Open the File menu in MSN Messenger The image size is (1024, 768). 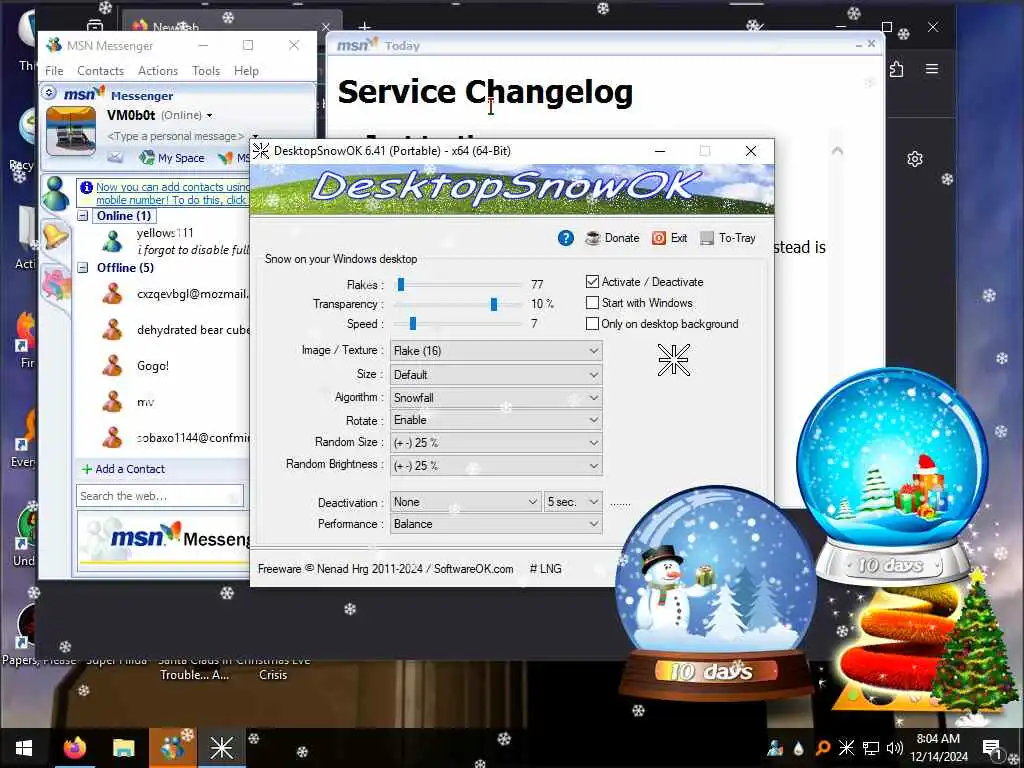[x=54, y=71]
